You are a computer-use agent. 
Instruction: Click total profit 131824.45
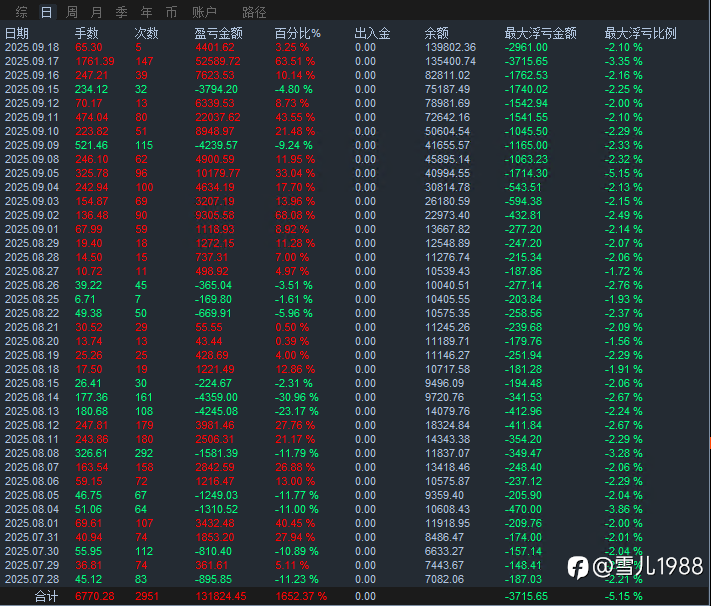point(221,596)
